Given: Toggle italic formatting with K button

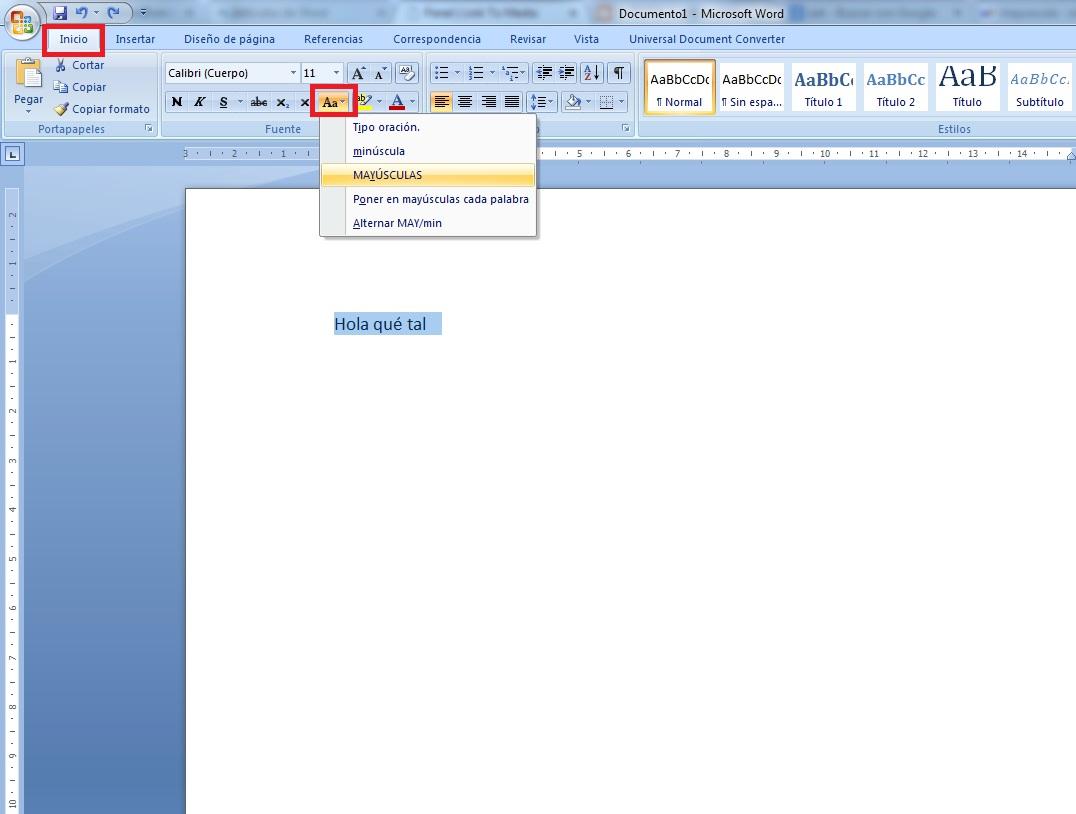Looking at the screenshot, I should pos(200,102).
